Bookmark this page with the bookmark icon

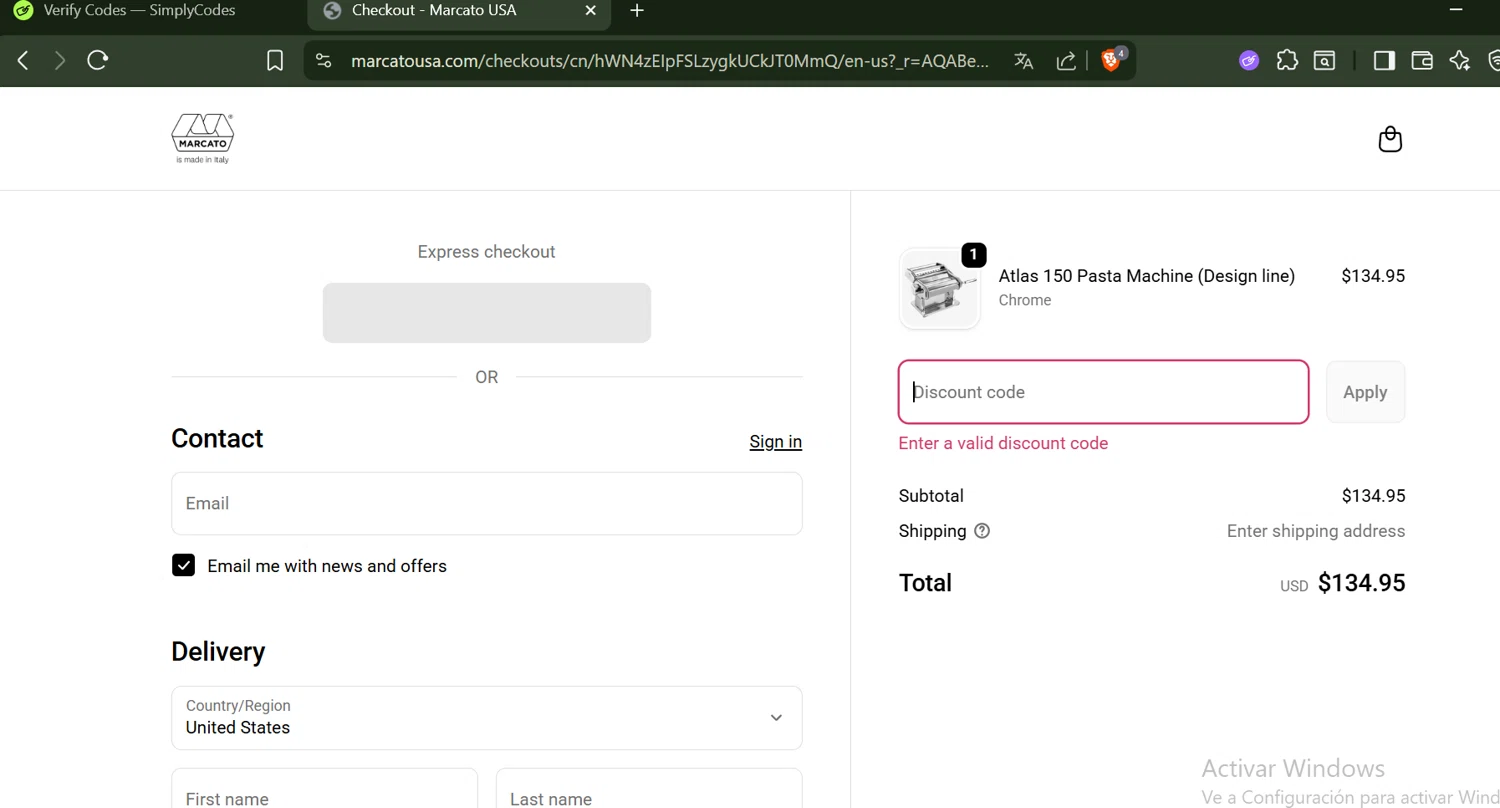pos(275,61)
